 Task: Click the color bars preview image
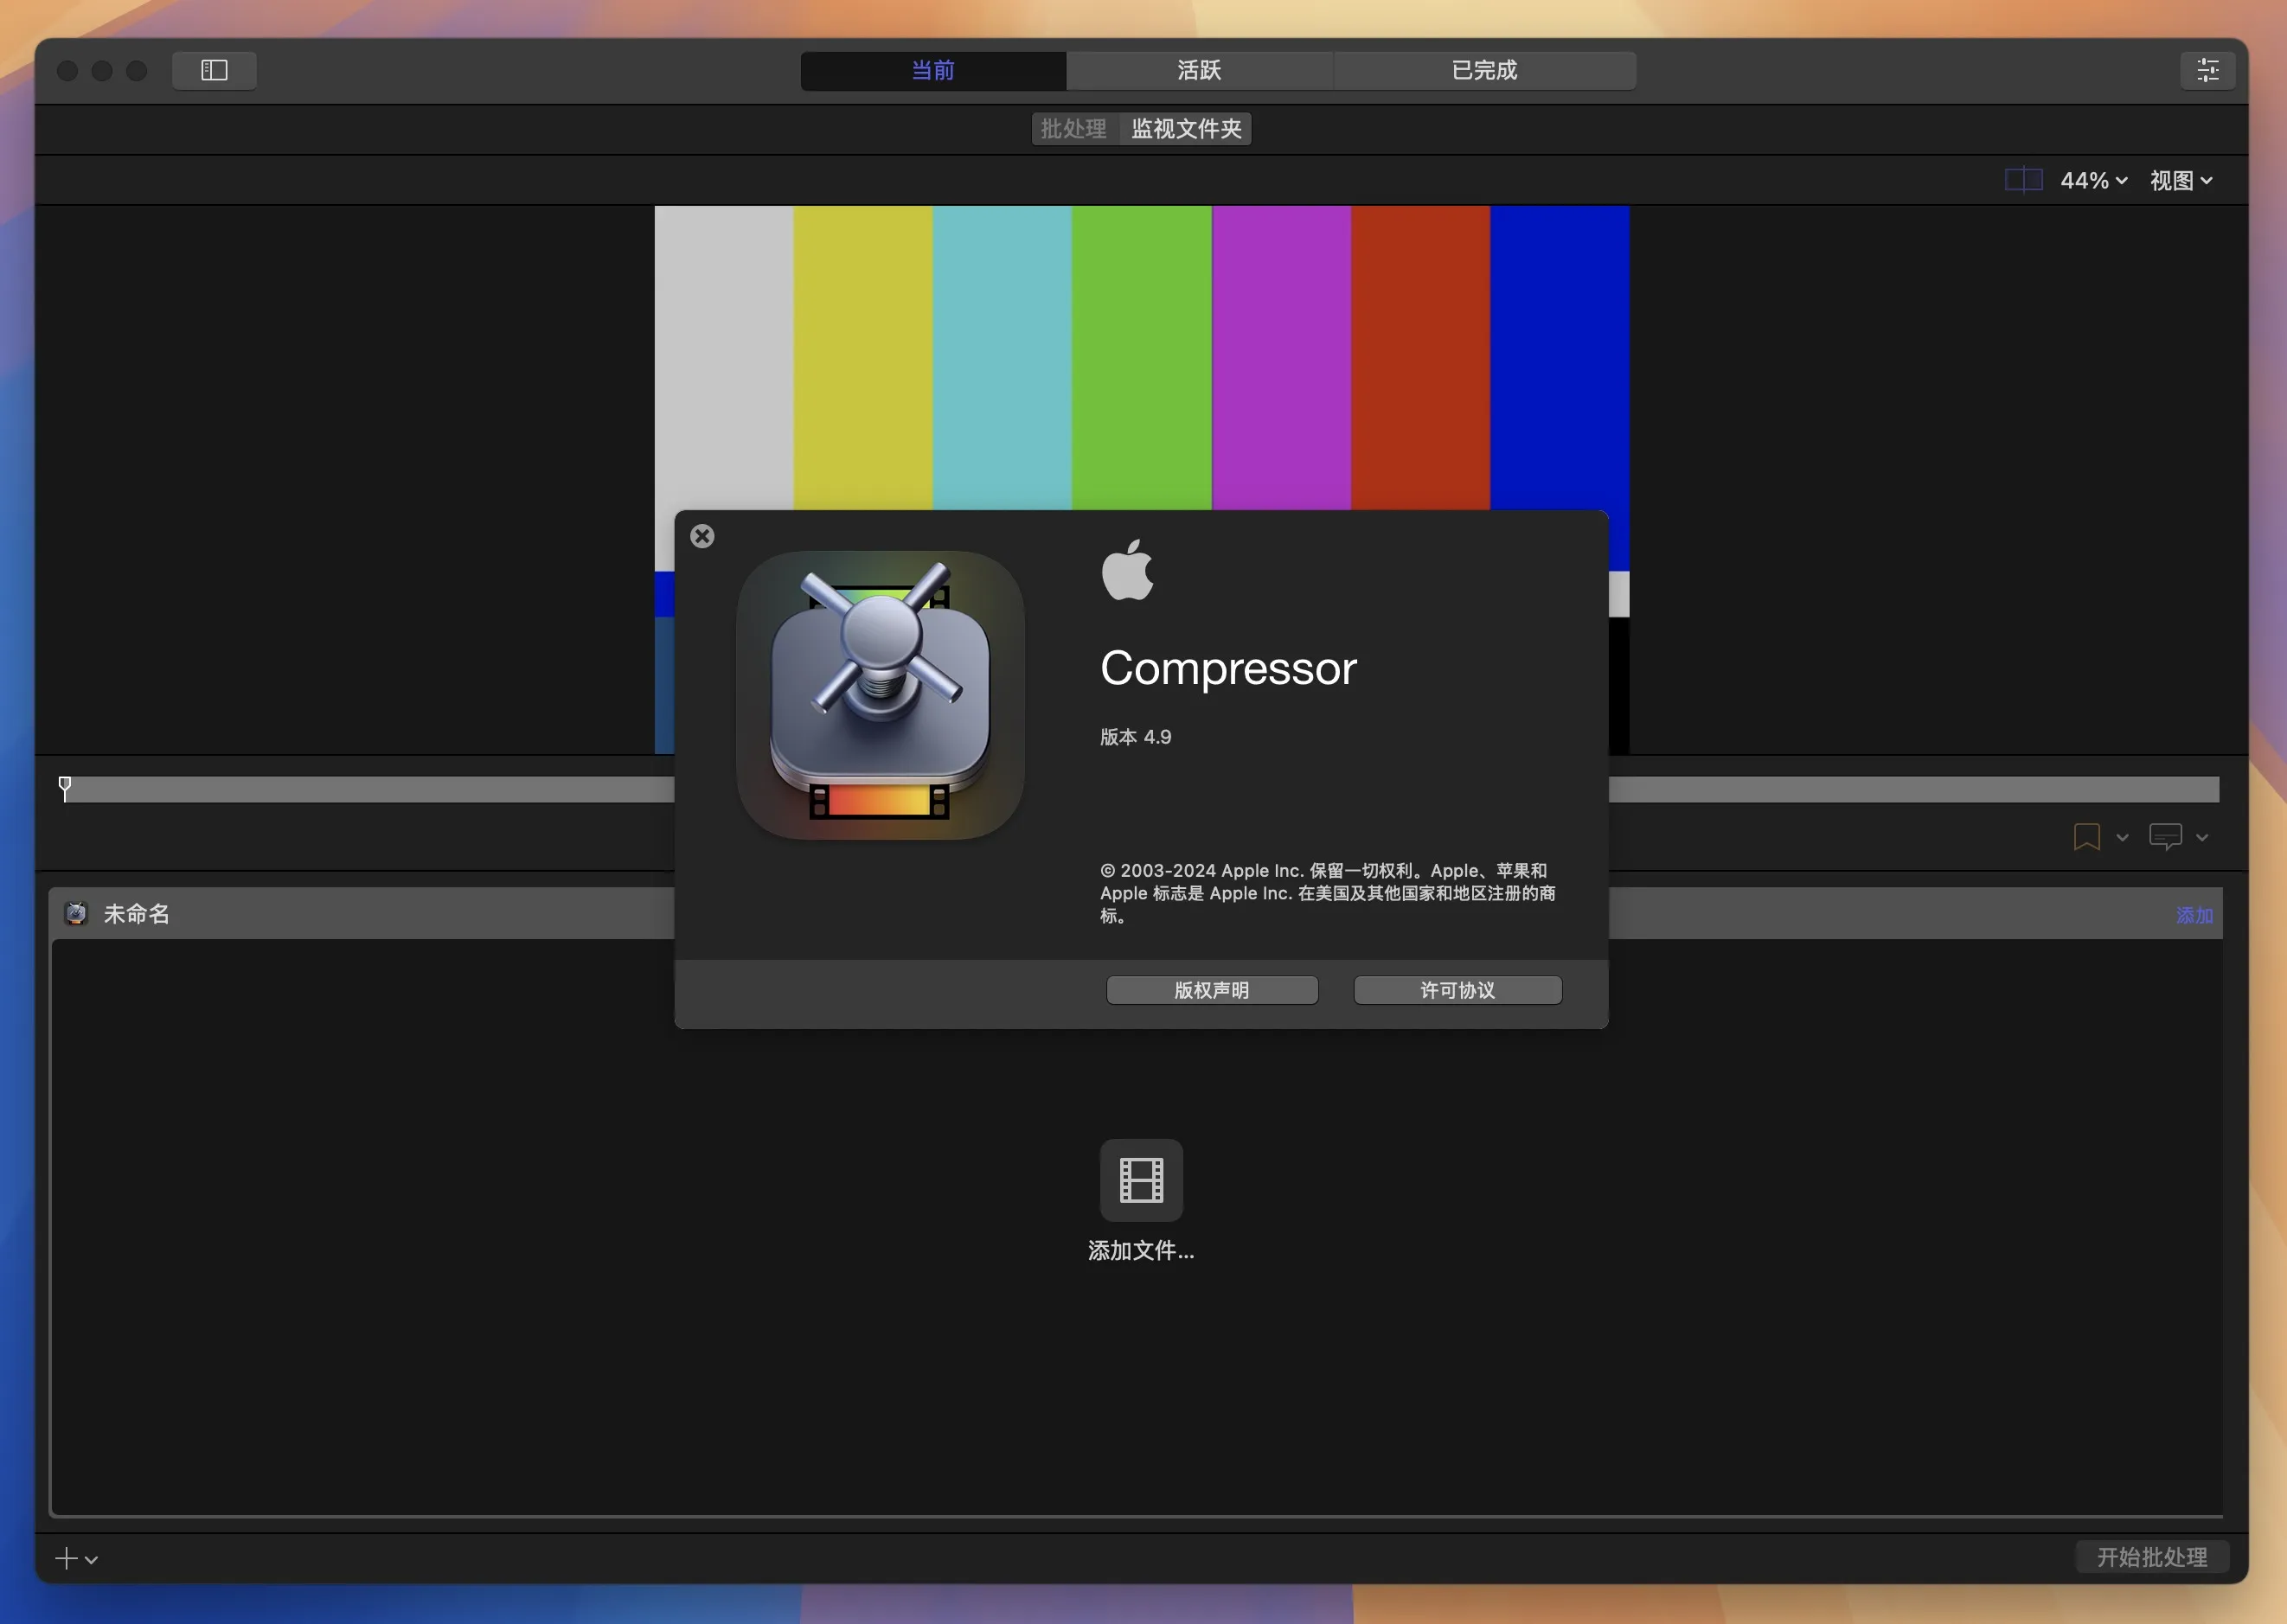pos(1141,358)
